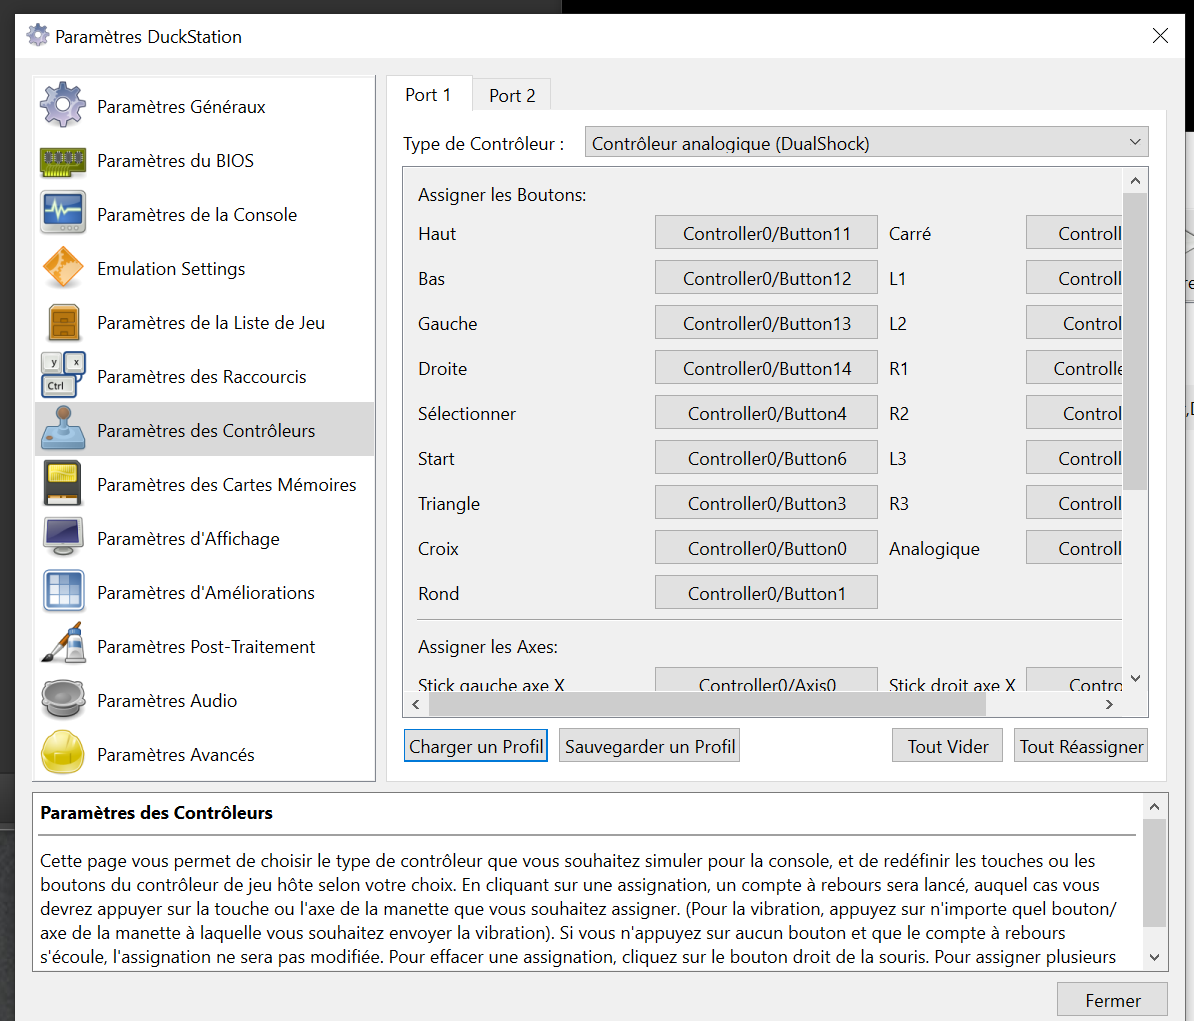Image resolution: width=1194 pixels, height=1021 pixels.
Task: Click the DuckStation title bar gear icon
Action: 37,36
